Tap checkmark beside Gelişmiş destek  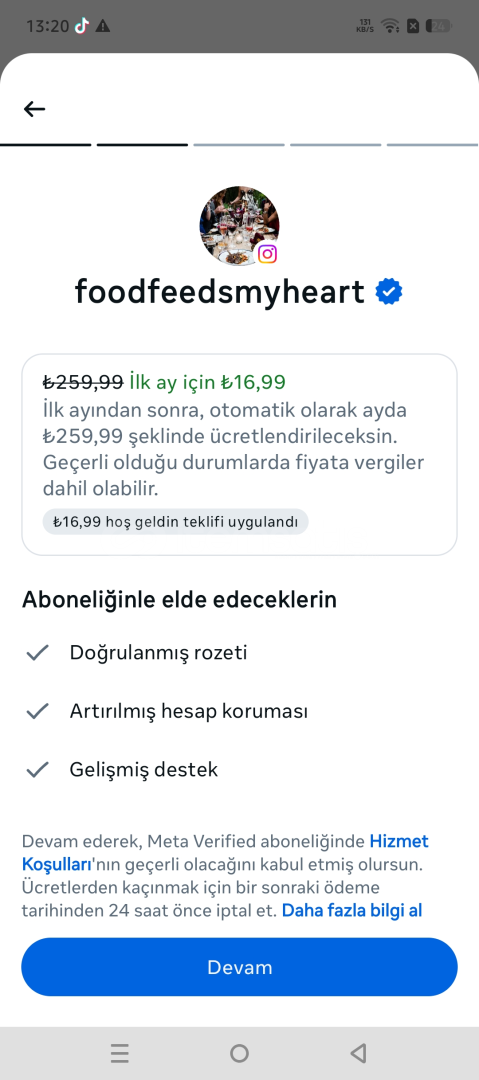pyautogui.click(x=37, y=769)
